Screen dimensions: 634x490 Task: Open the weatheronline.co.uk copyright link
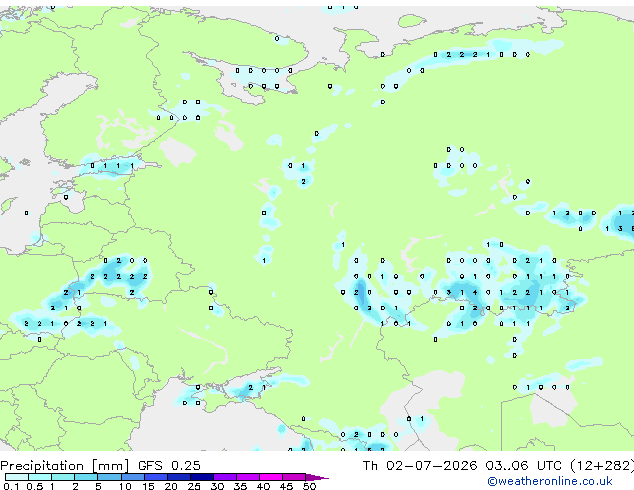(550, 481)
